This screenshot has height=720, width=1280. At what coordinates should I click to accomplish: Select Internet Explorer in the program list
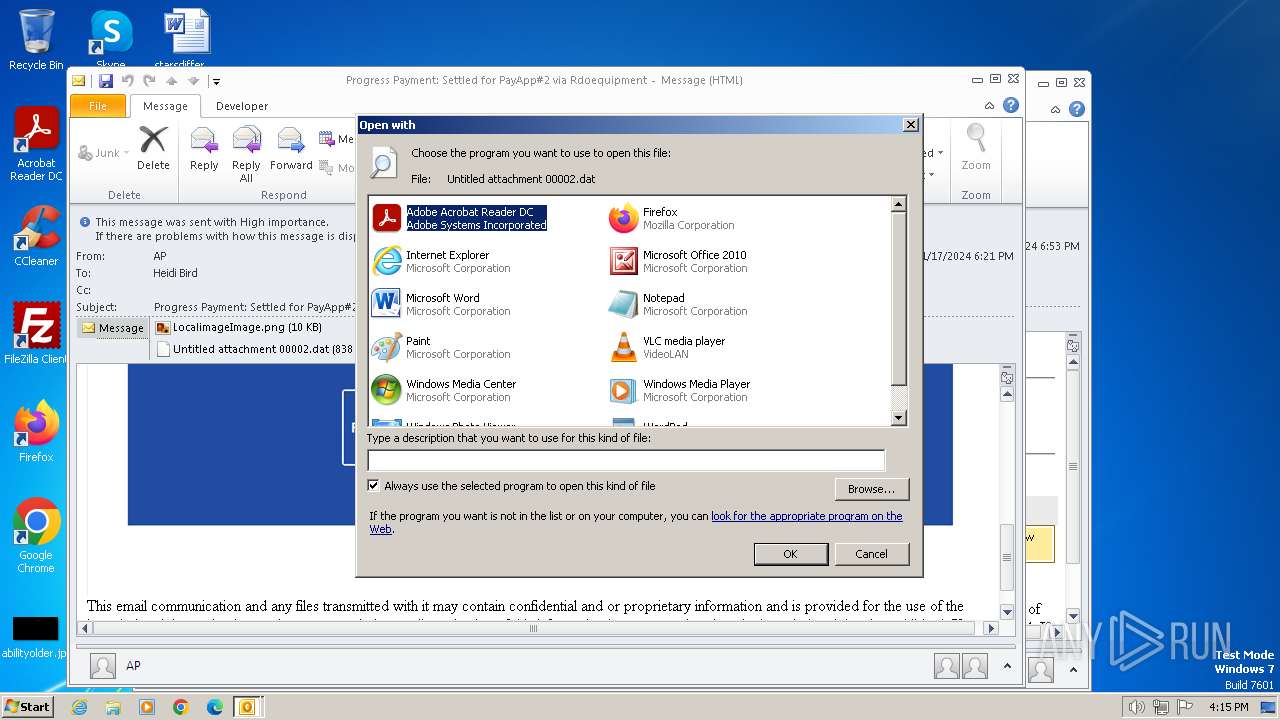click(x=441, y=261)
